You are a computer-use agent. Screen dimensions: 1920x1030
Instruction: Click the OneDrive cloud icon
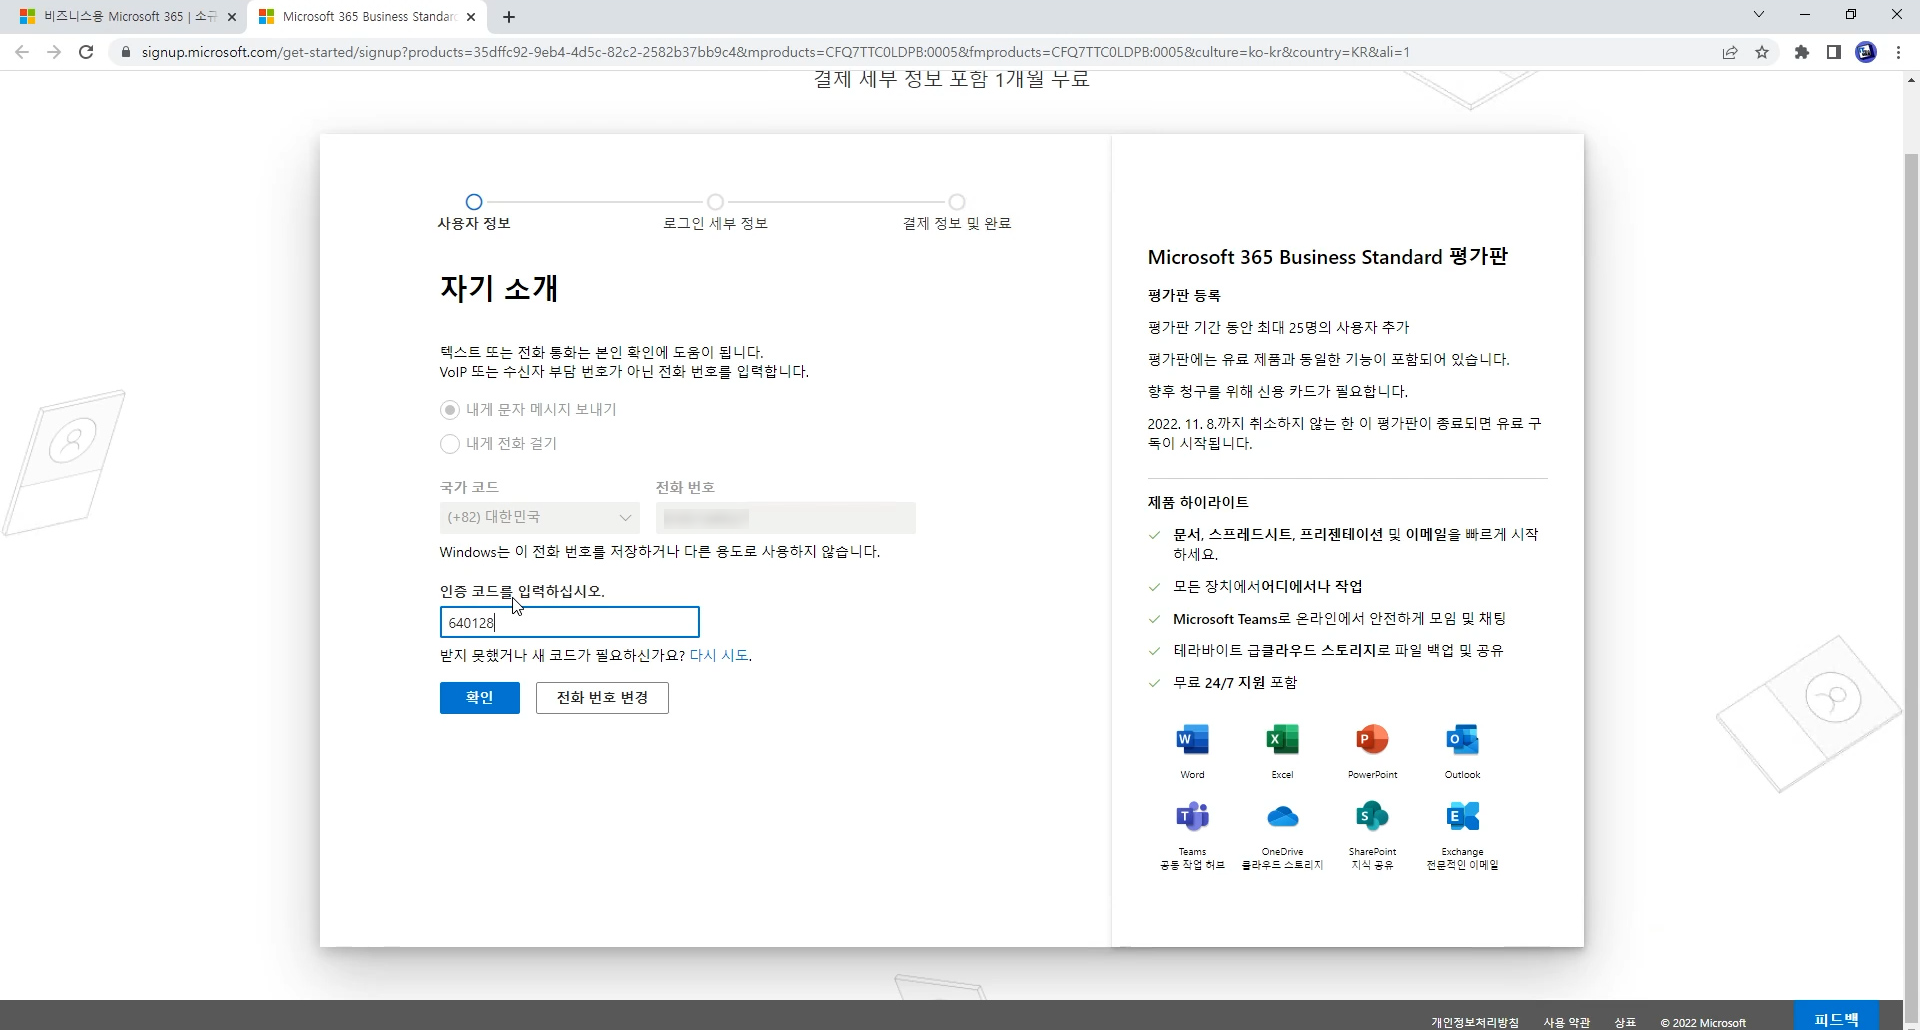[1282, 817]
